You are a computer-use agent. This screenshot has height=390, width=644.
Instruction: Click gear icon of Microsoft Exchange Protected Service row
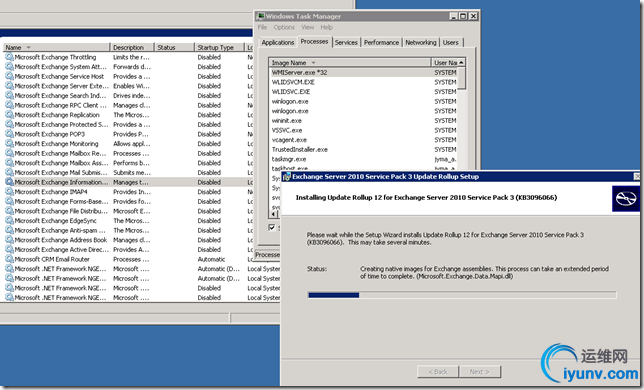pyautogui.click(x=9, y=124)
